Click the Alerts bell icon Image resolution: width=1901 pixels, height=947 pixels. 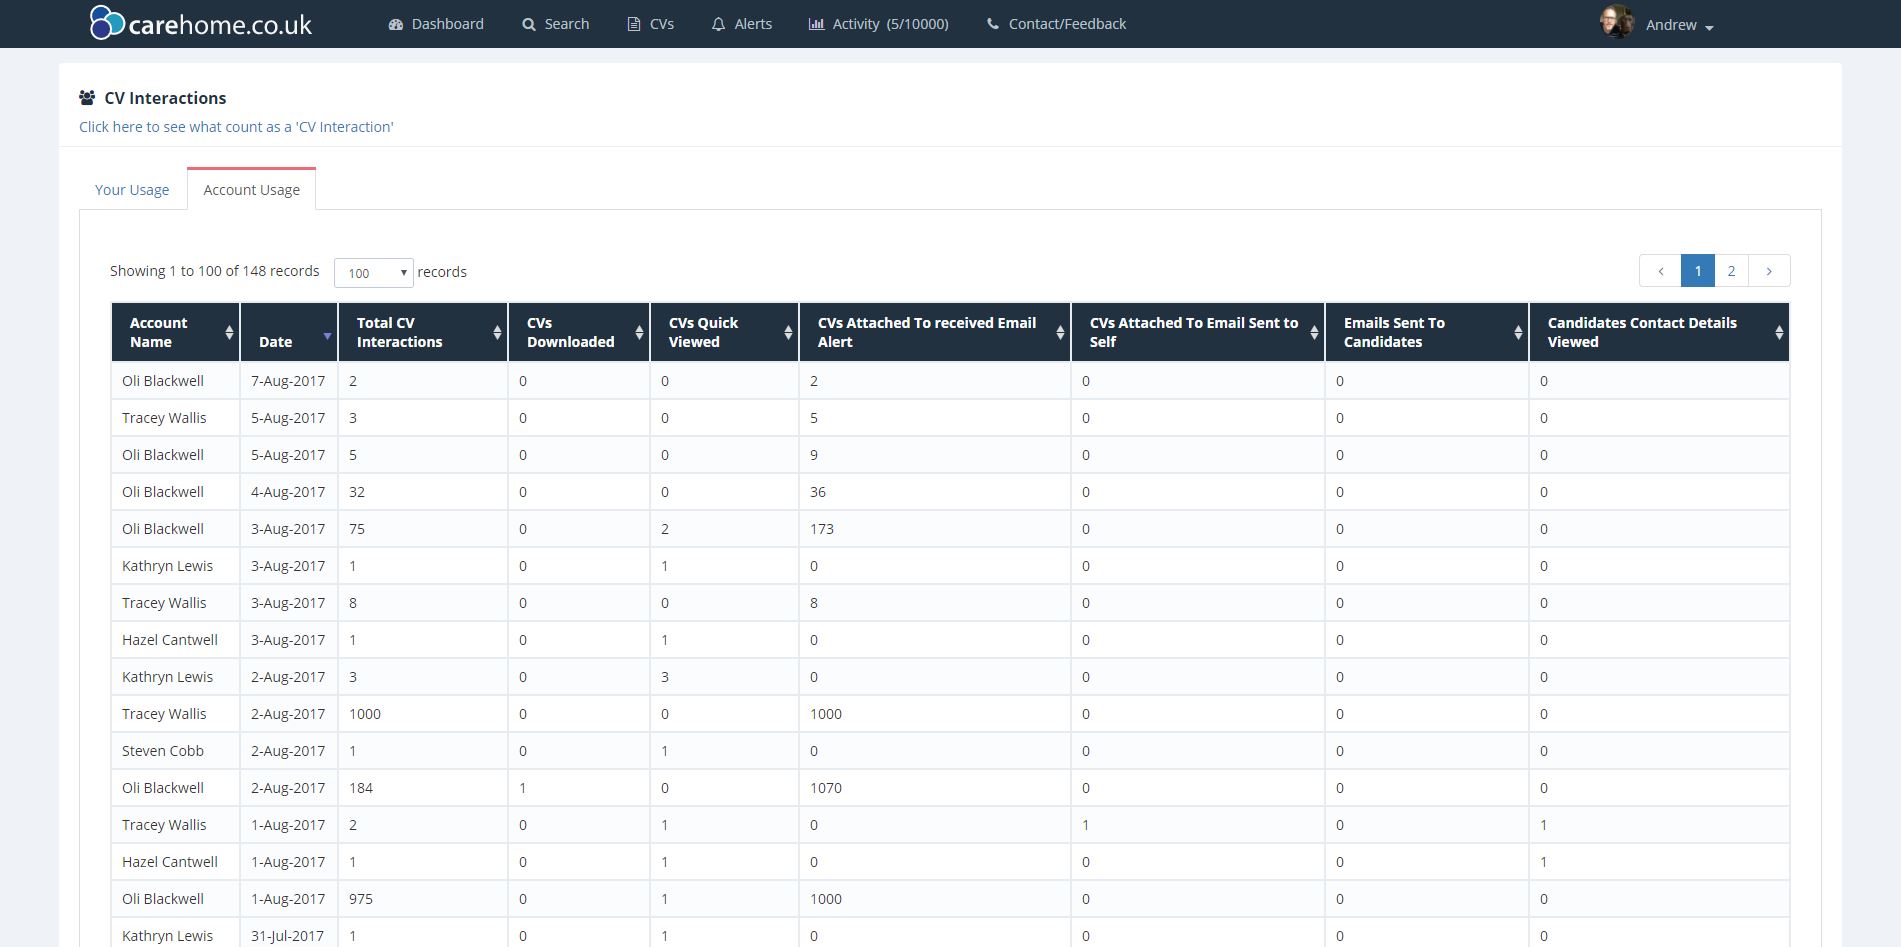(x=718, y=25)
